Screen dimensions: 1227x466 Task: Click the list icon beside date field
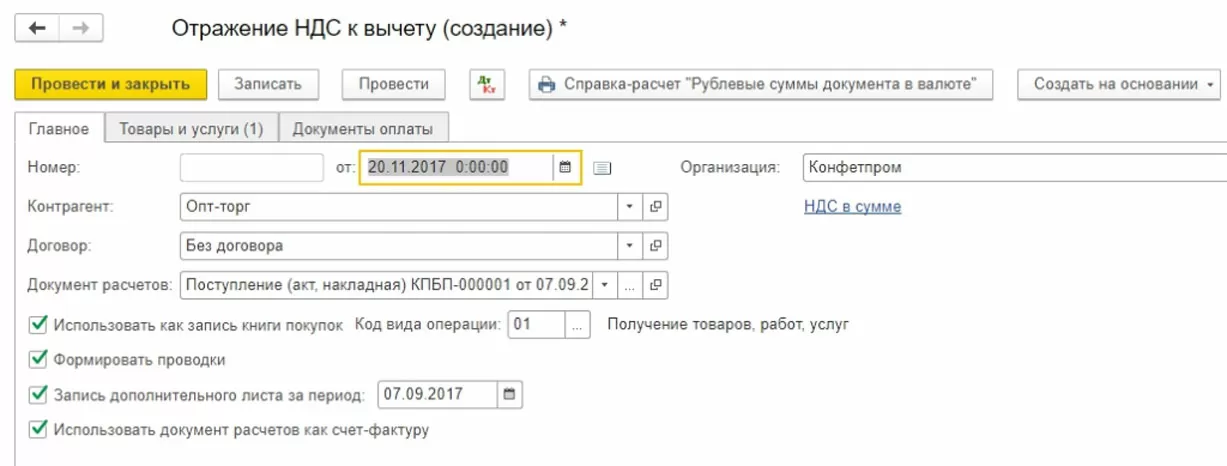[602, 168]
